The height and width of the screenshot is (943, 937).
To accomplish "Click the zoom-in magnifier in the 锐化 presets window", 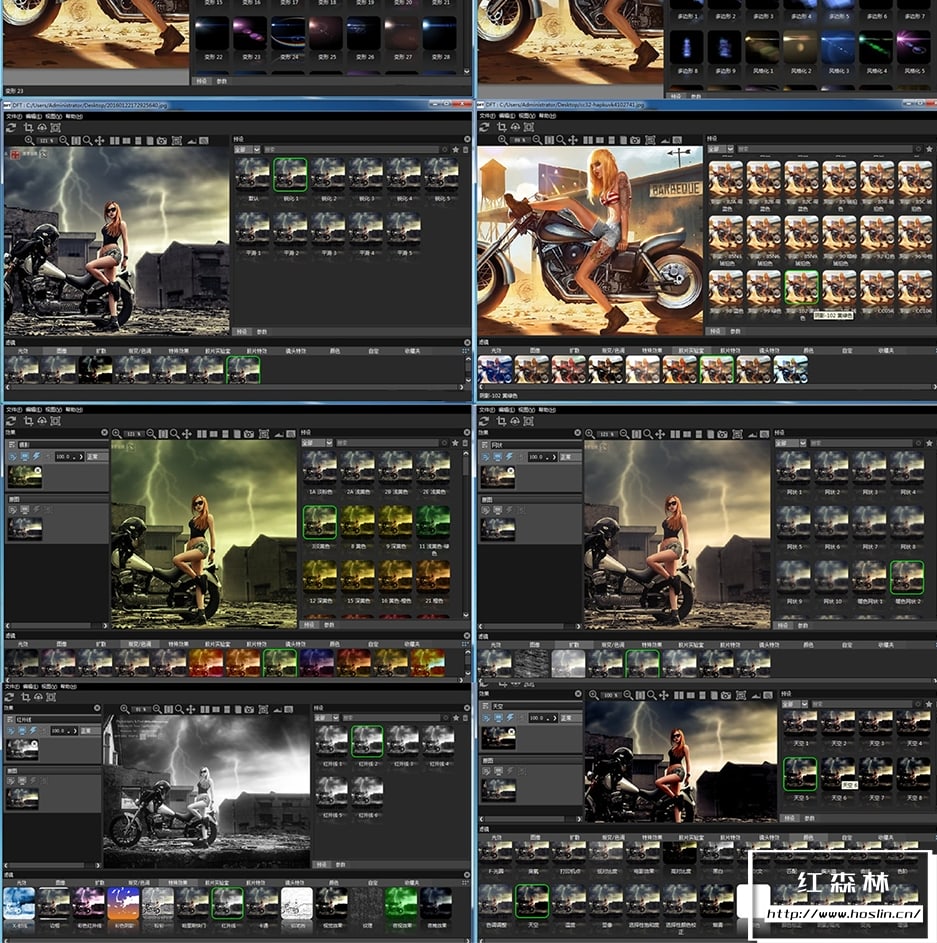I will tap(29, 140).
